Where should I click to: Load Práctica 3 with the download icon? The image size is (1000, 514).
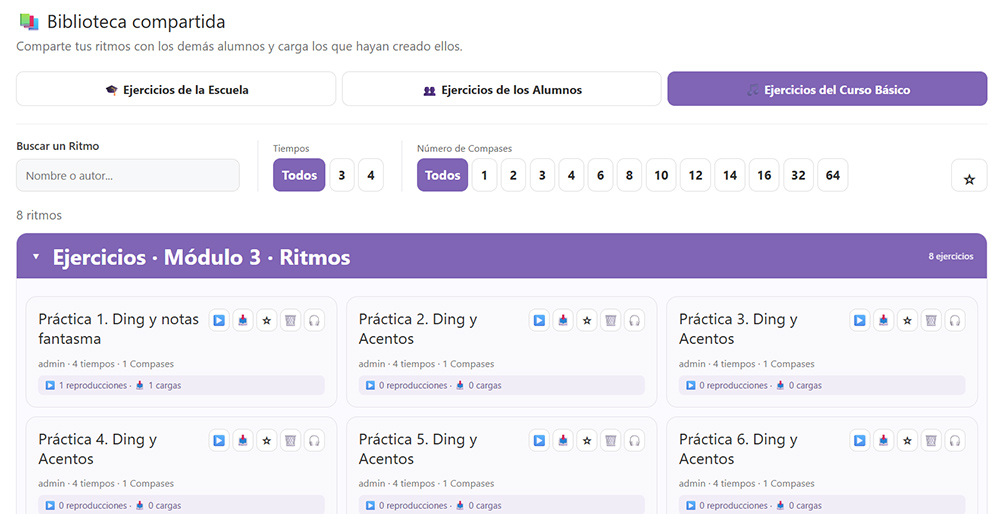pyautogui.click(x=883, y=320)
